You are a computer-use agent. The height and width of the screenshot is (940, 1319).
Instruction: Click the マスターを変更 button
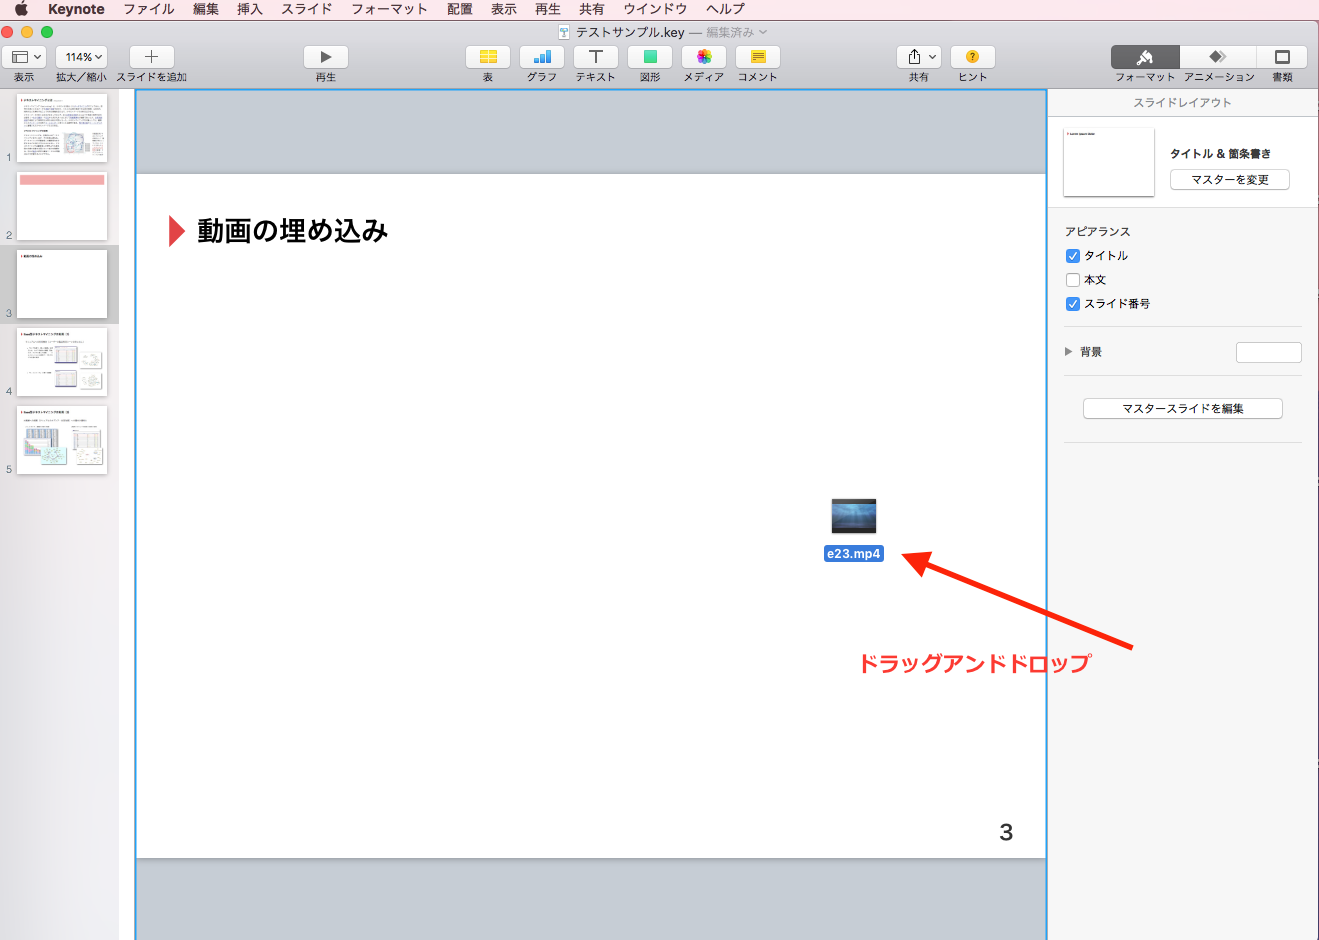1229,180
